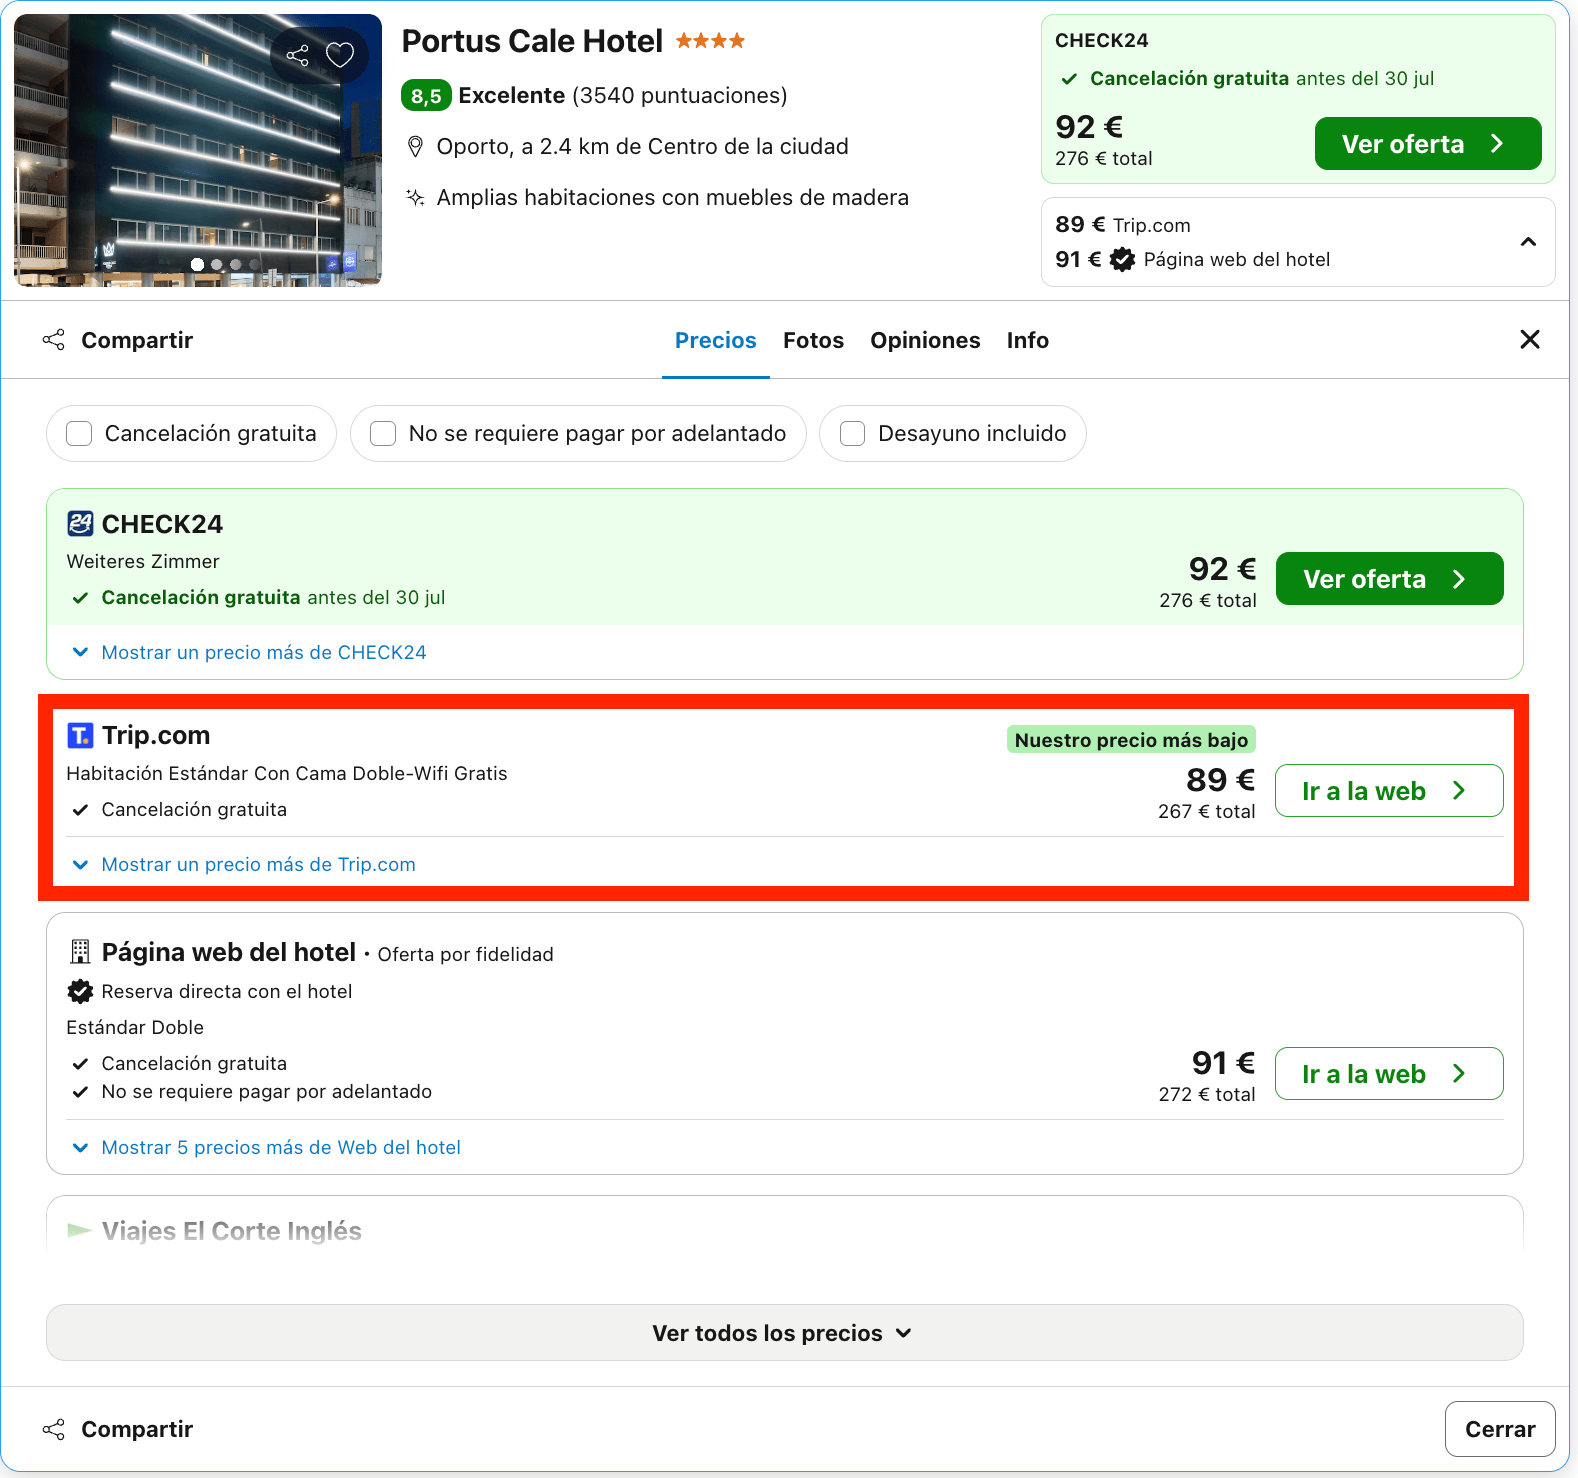The image size is (1578, 1478).
Task: Expand Mostrar un precio más de Trip.com
Action: coord(244,864)
